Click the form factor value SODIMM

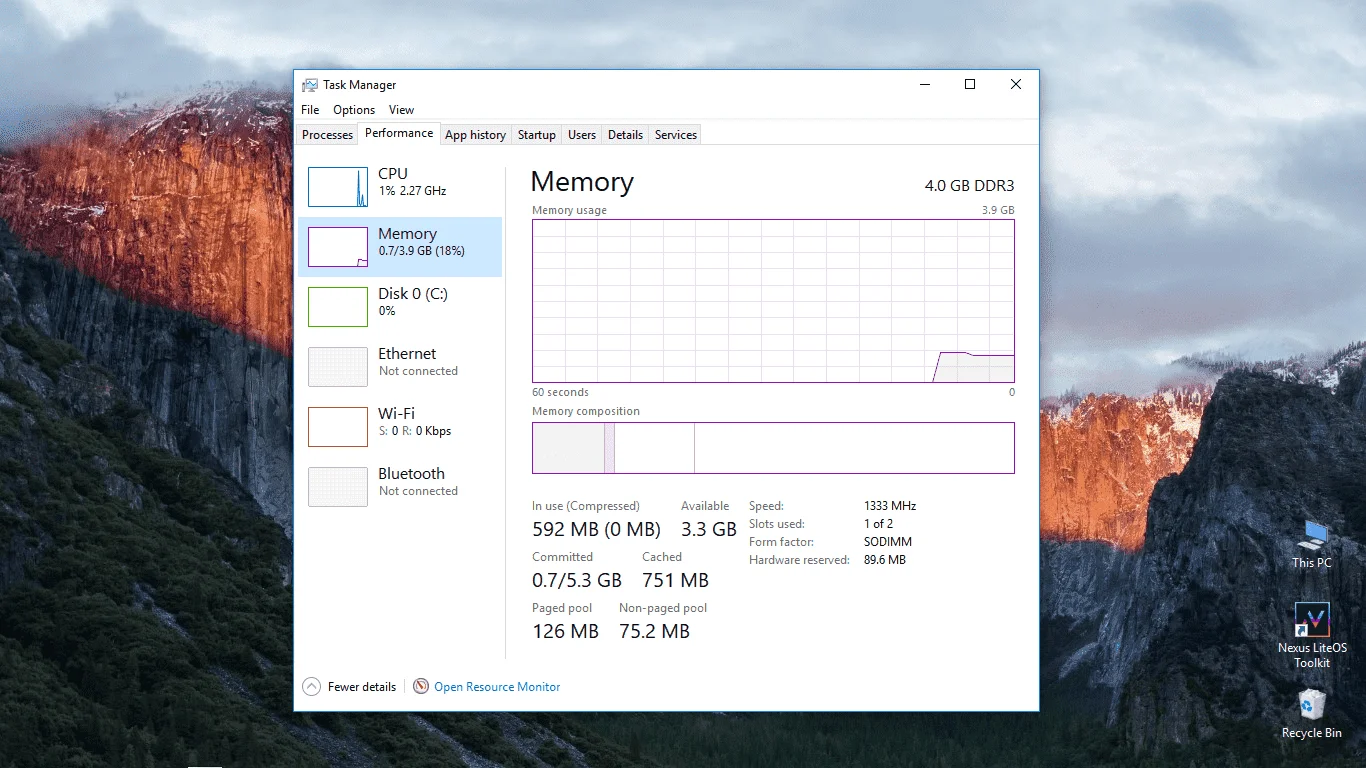[x=888, y=542]
